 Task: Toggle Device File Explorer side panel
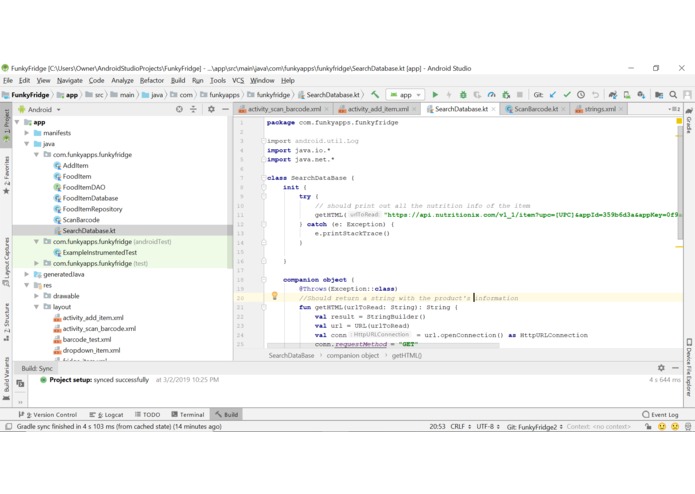[689, 368]
